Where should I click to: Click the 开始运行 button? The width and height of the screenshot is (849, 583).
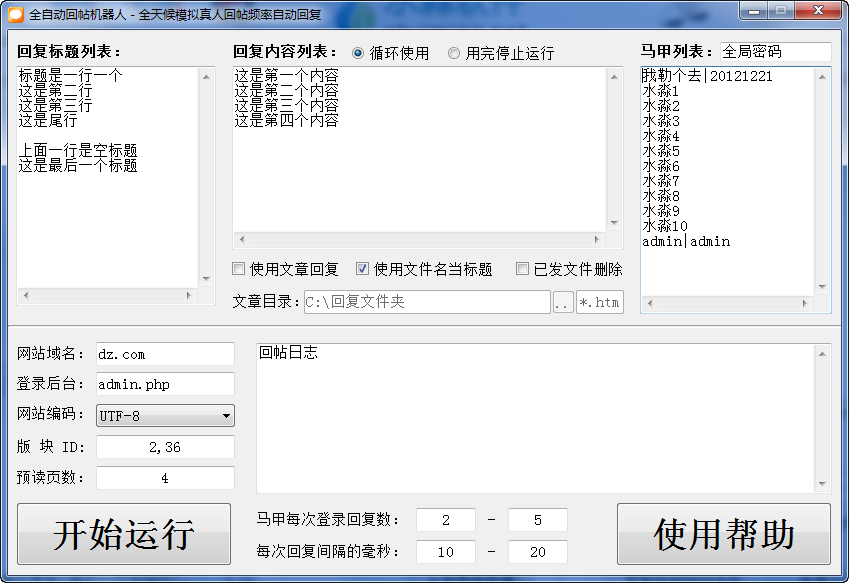tap(124, 534)
